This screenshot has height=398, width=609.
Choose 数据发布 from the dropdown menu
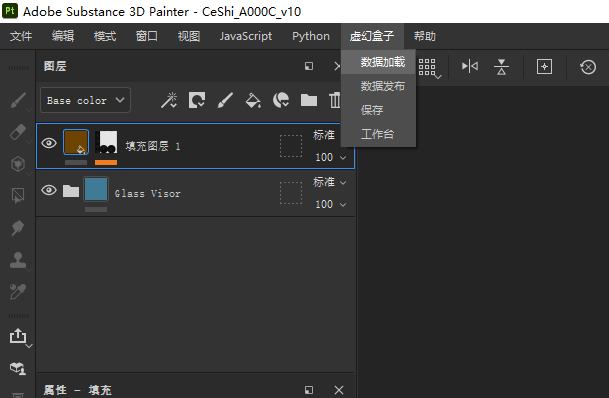click(378, 86)
